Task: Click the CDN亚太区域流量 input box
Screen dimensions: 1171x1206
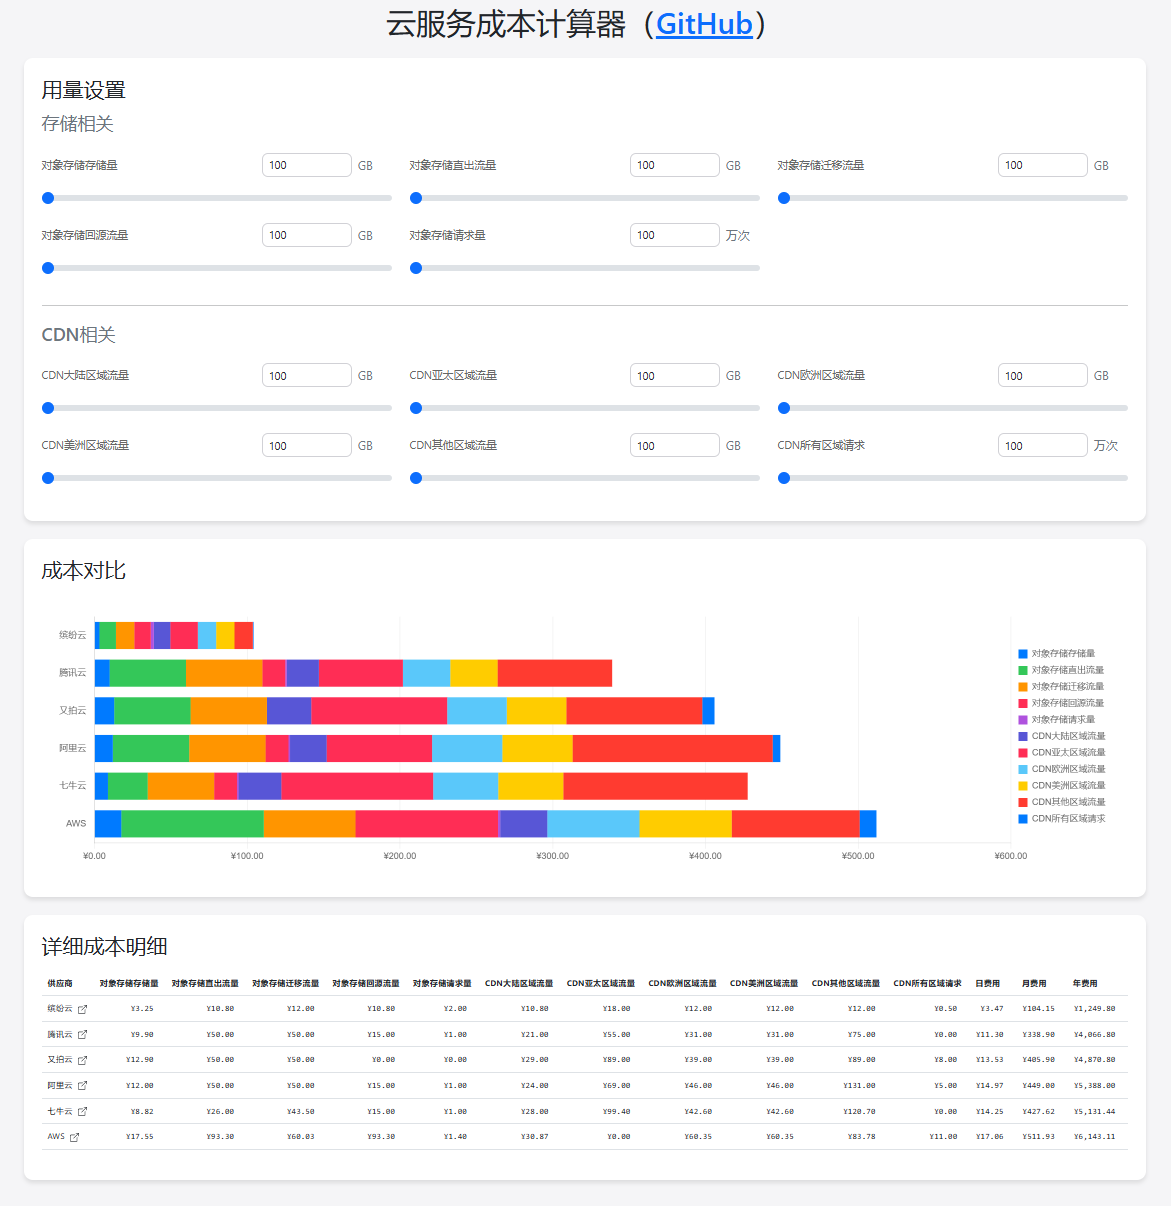Action: tap(674, 376)
